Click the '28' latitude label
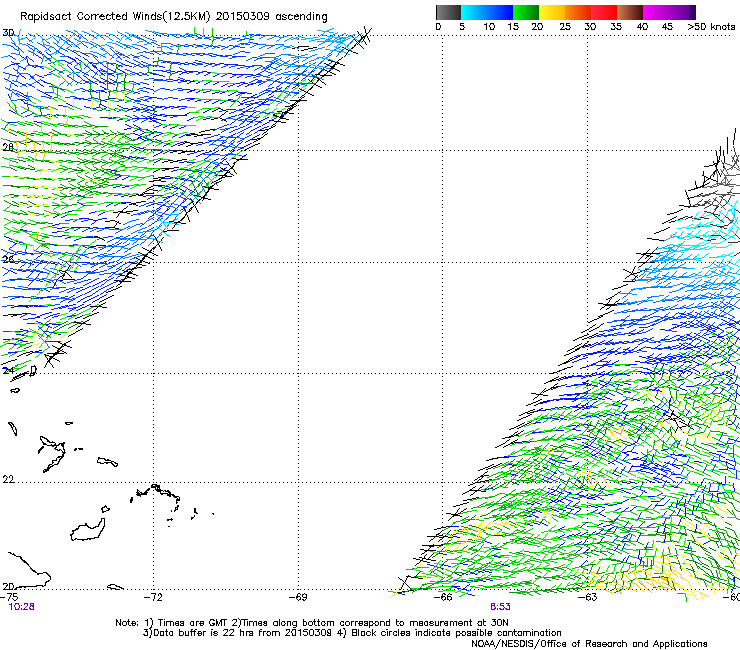 [8, 147]
